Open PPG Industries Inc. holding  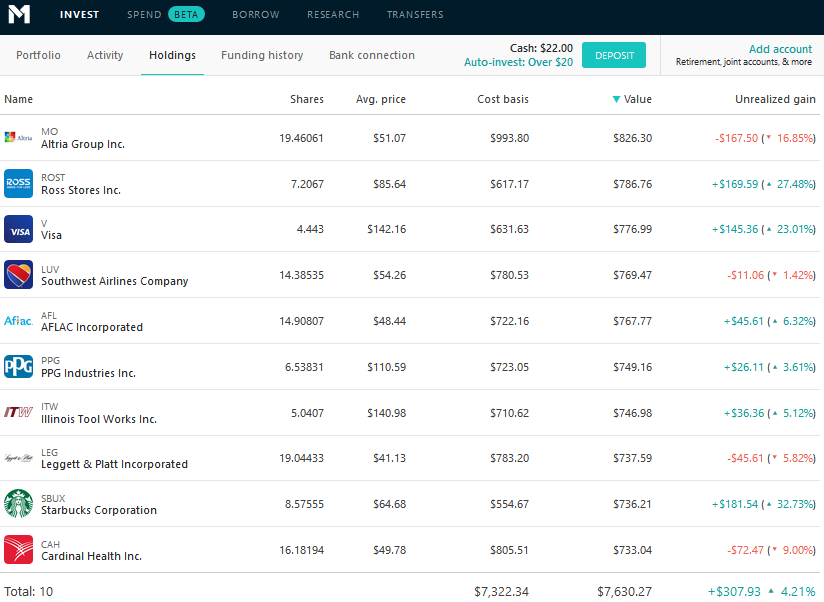click(x=88, y=373)
